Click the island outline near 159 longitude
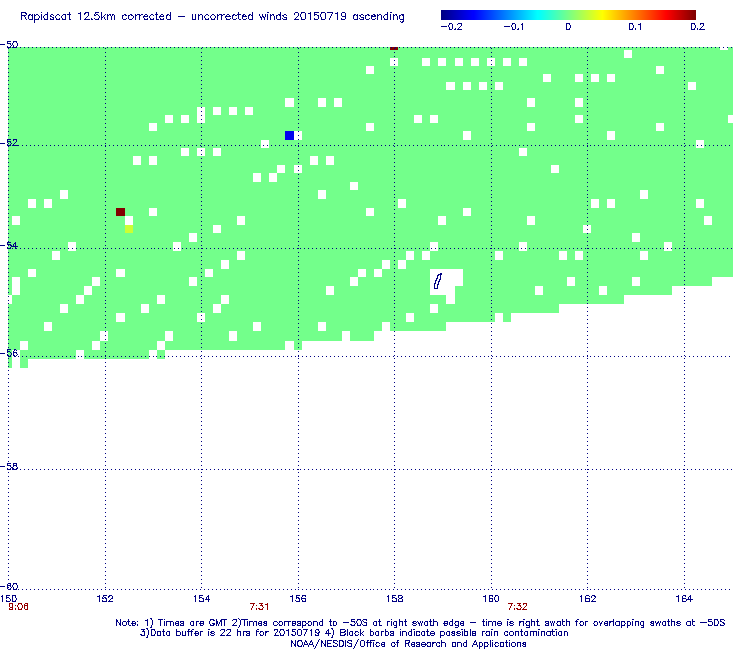Screen dimensions: 740x650 click(x=438, y=281)
